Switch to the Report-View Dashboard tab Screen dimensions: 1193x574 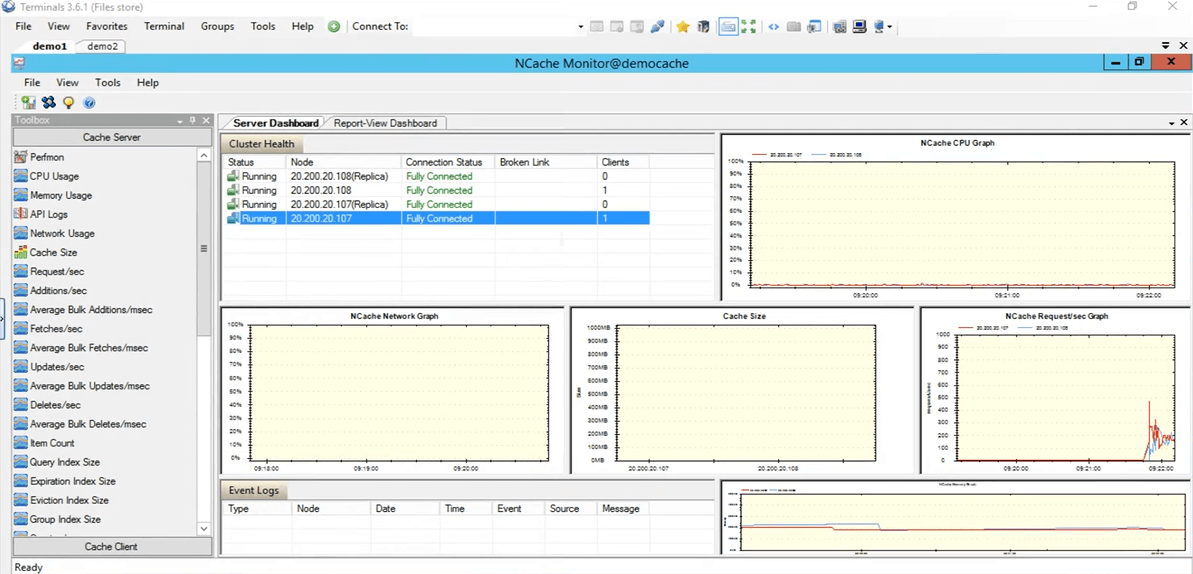coord(386,123)
